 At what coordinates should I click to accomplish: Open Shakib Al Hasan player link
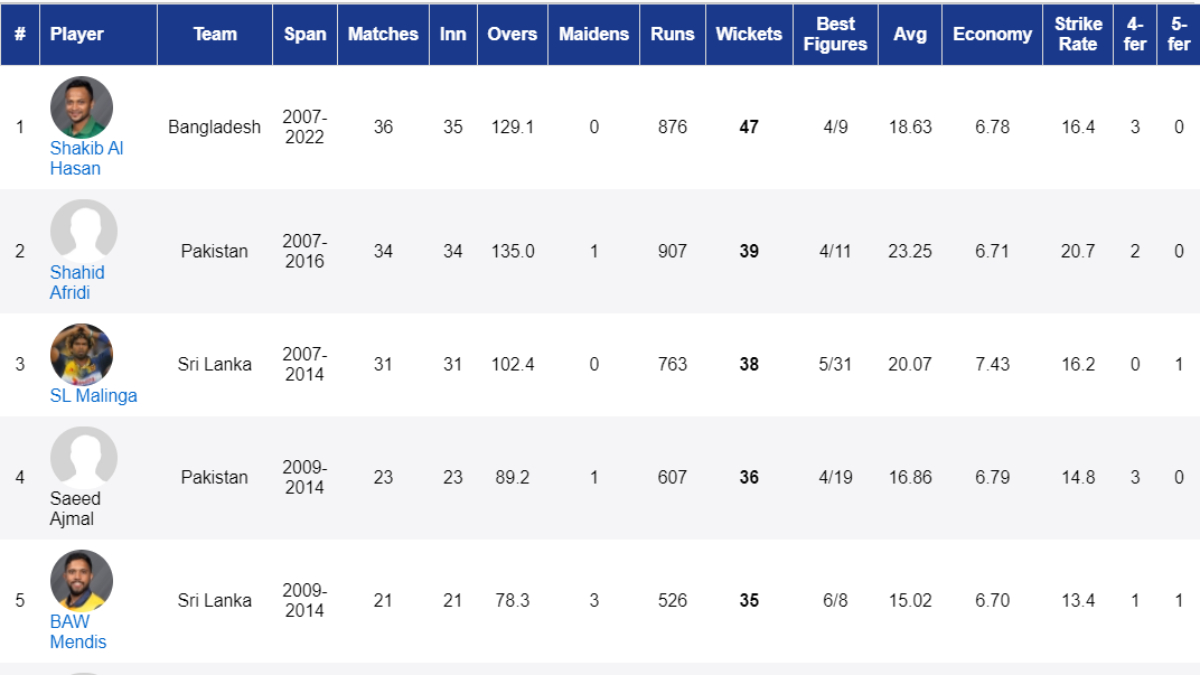pos(87,158)
